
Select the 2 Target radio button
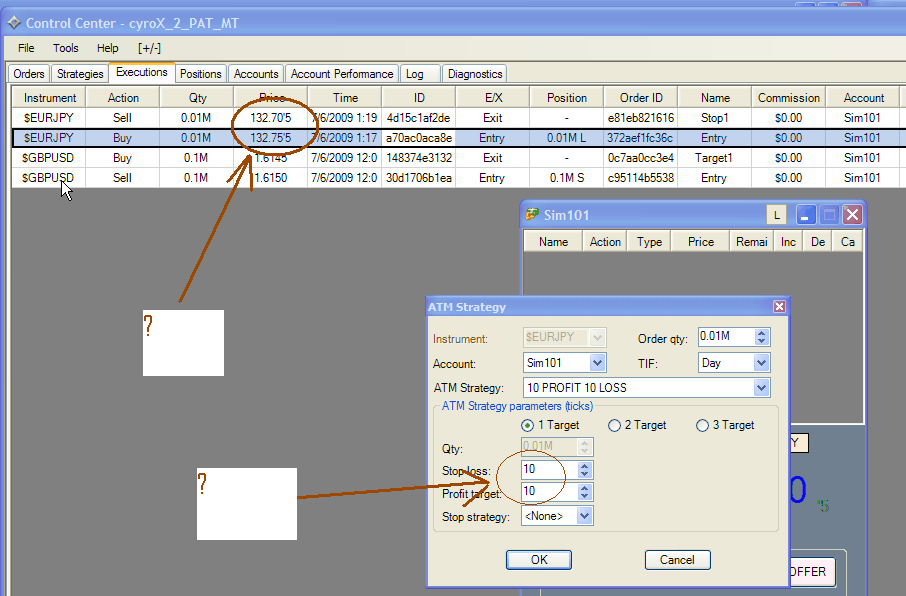(614, 426)
